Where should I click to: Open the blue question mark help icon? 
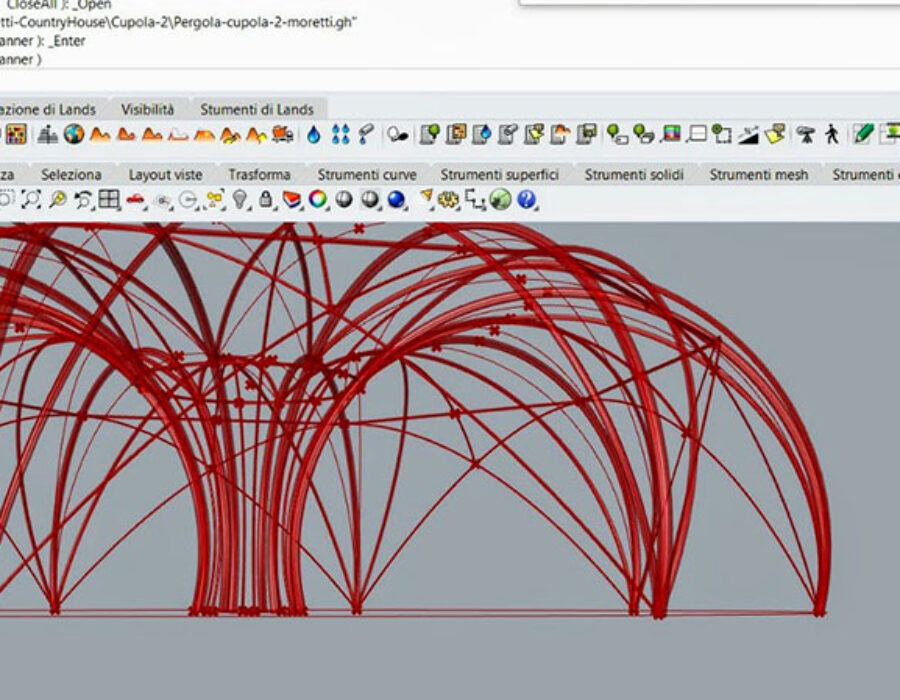527,200
